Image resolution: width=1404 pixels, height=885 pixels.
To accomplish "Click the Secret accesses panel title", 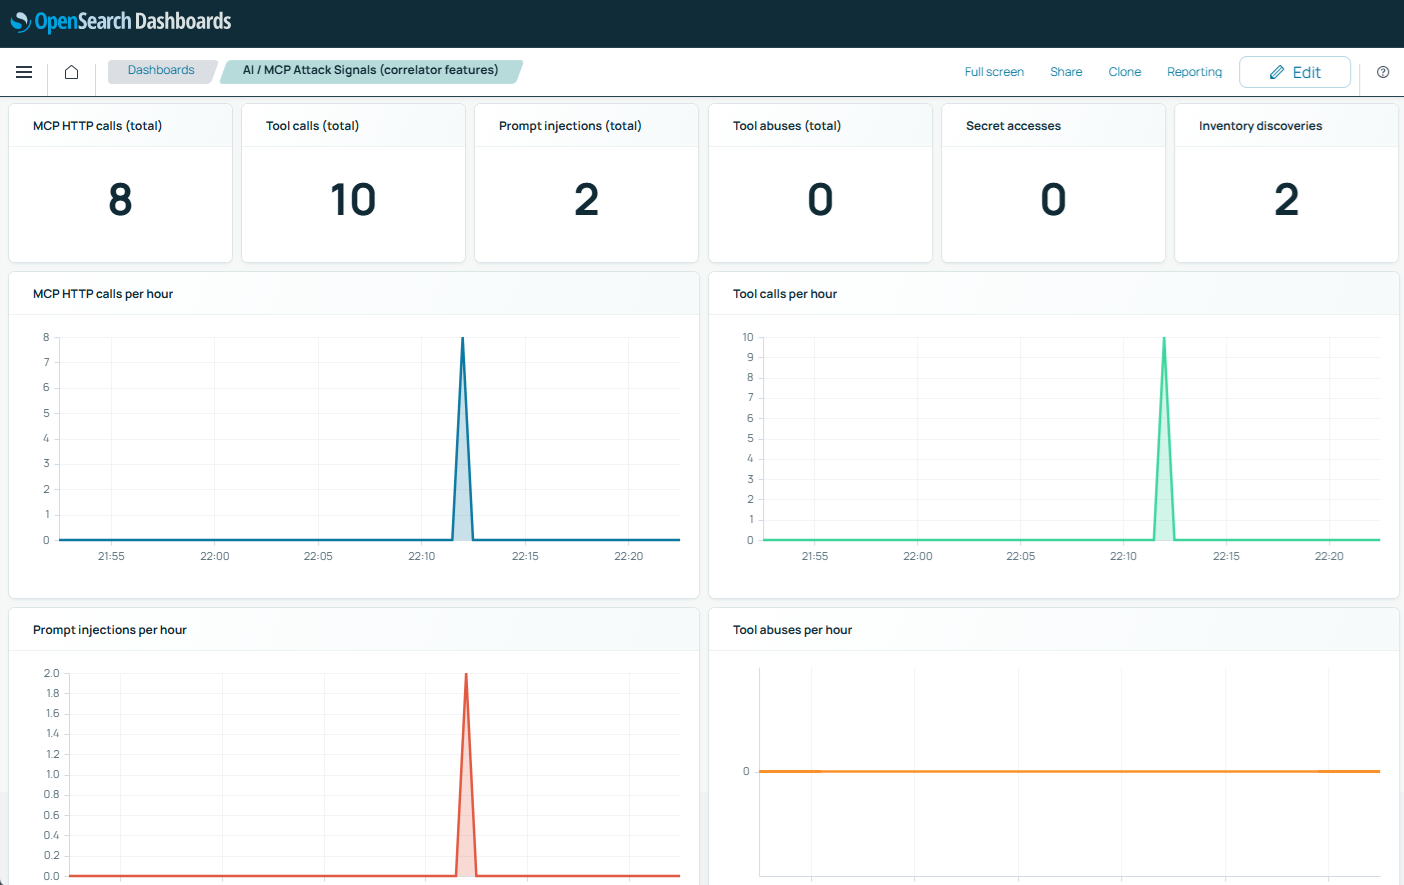I will [1013, 126].
